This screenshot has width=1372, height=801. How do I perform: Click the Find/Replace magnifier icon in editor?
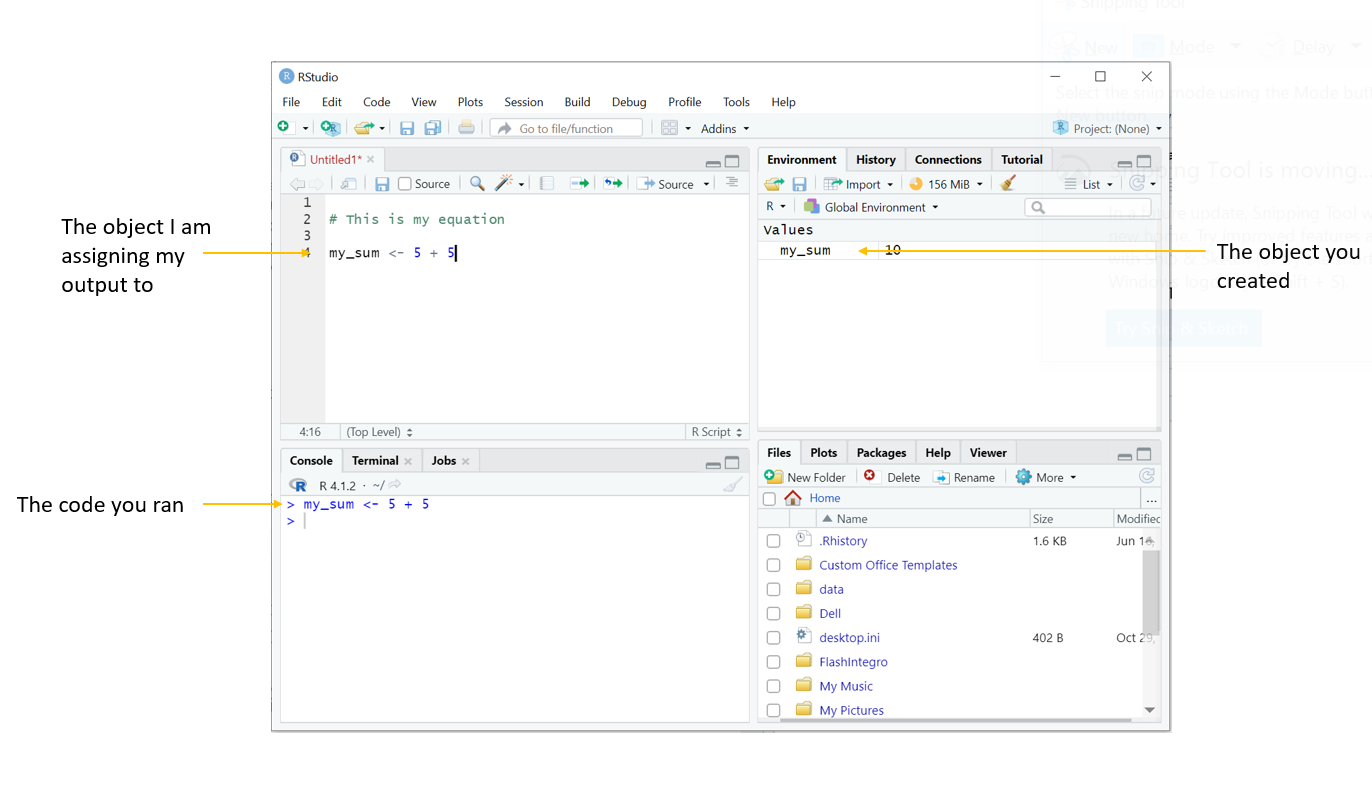click(x=477, y=184)
